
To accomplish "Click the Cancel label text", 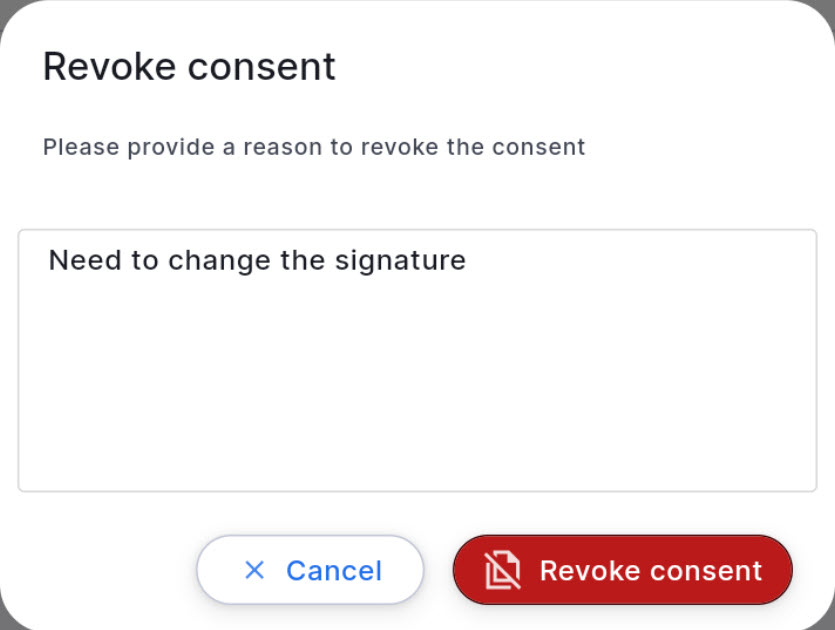I will pos(334,570).
